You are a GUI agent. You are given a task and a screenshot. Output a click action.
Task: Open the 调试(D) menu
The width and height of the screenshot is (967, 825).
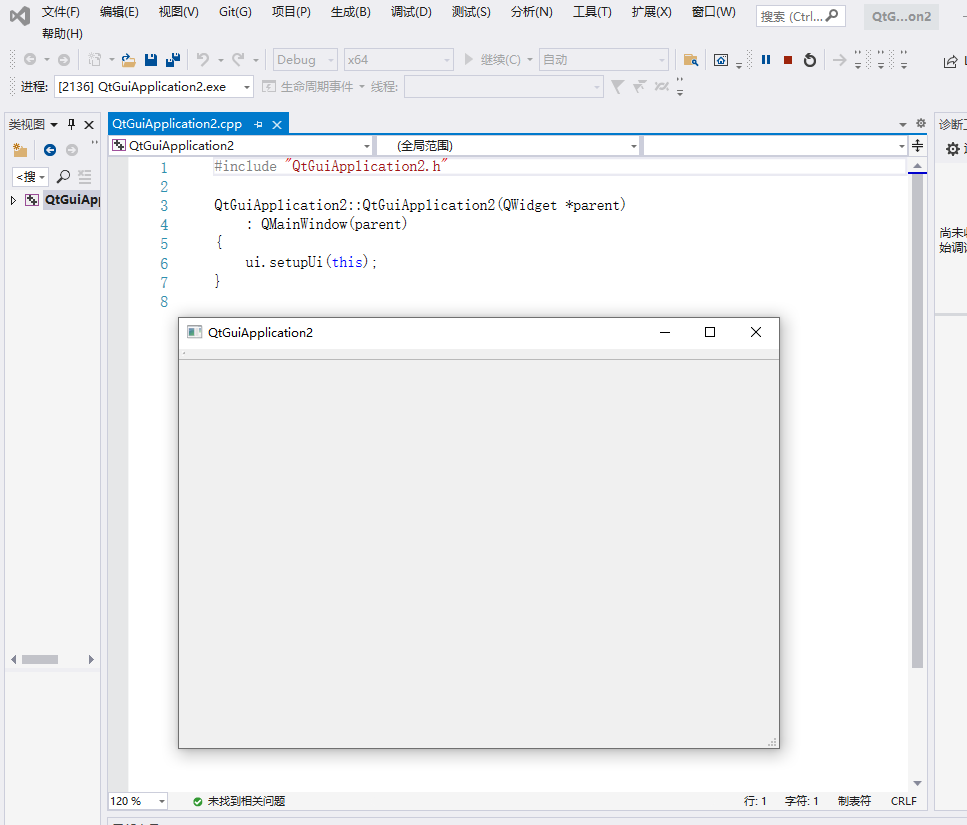(411, 12)
